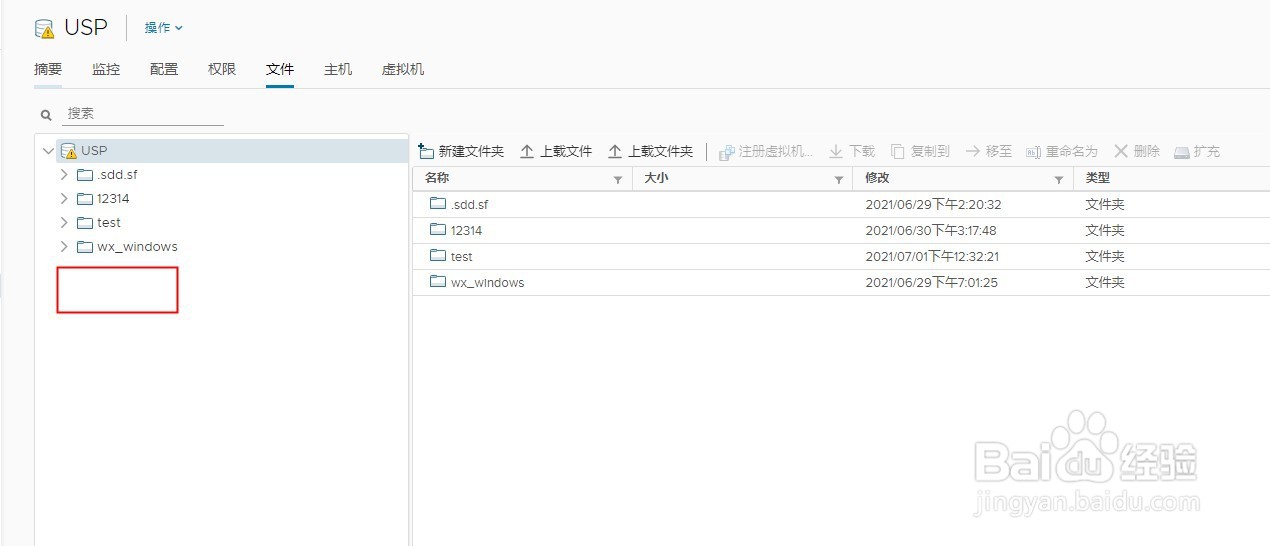Image resolution: width=1270 pixels, height=546 pixels.
Task: Click 新建文件夹 new folder button
Action: coord(461,152)
